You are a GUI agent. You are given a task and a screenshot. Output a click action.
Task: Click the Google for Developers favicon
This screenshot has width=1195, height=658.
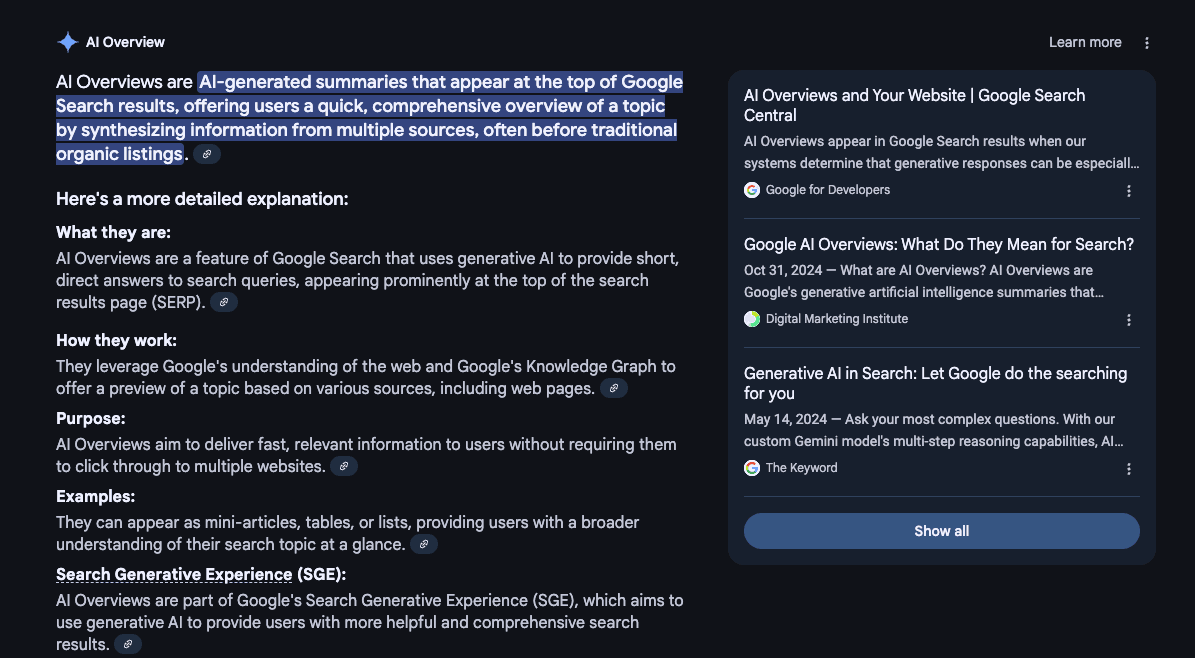click(752, 190)
